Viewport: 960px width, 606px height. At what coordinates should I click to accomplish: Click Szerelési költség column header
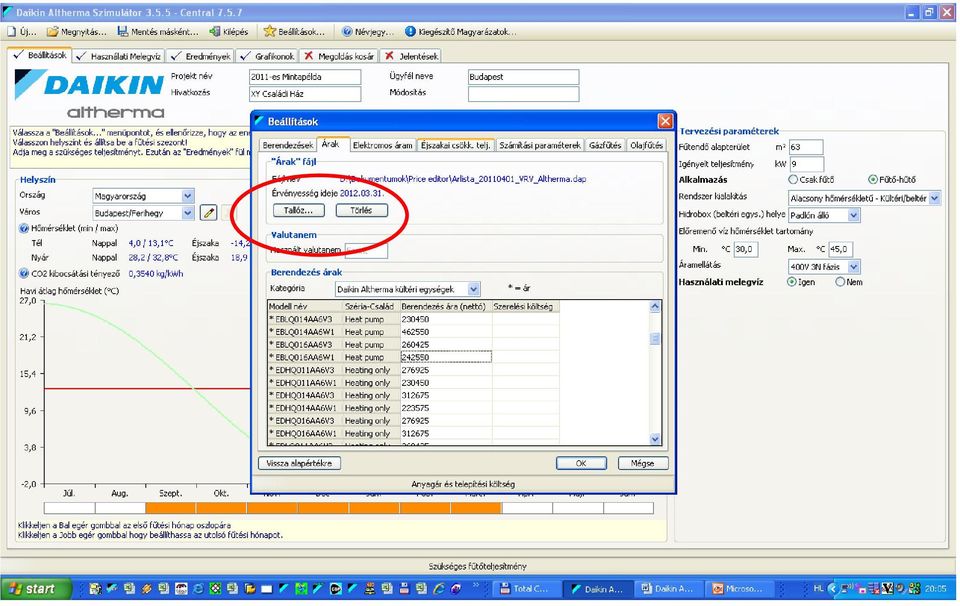click(x=525, y=307)
